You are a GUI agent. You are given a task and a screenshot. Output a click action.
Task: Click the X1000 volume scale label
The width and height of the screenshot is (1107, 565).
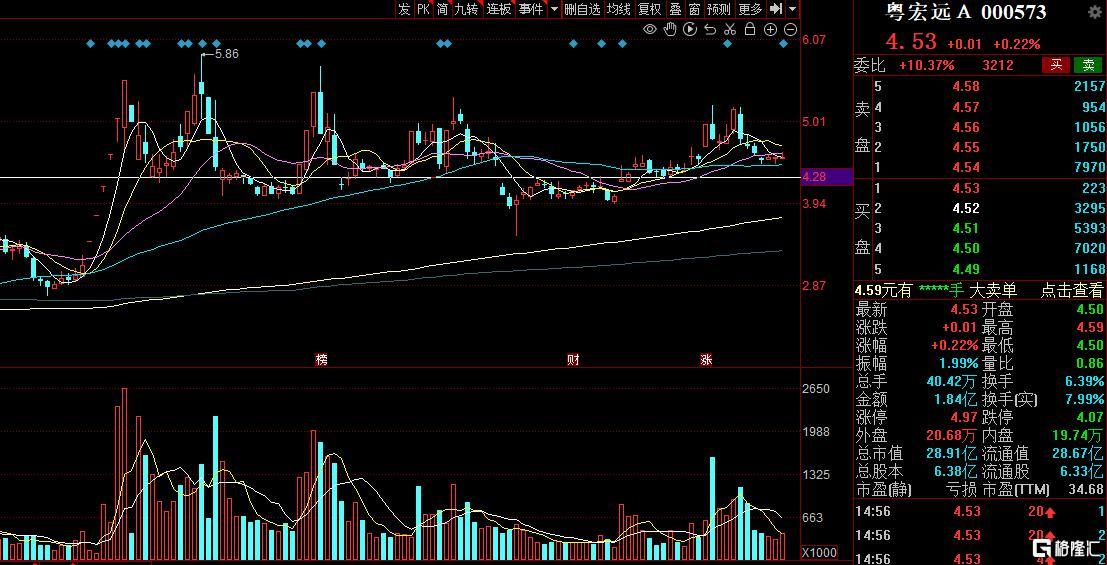coord(820,552)
